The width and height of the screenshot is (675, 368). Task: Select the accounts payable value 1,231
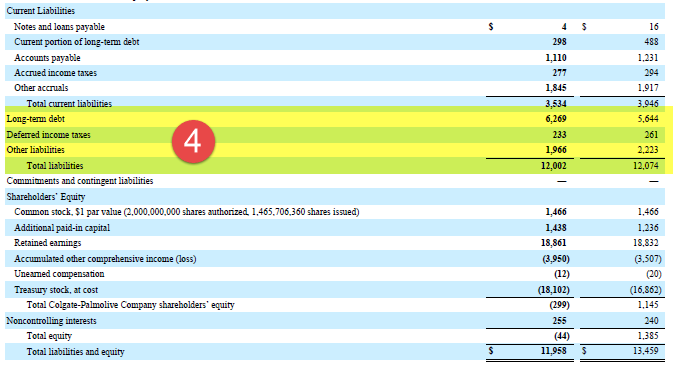point(648,58)
